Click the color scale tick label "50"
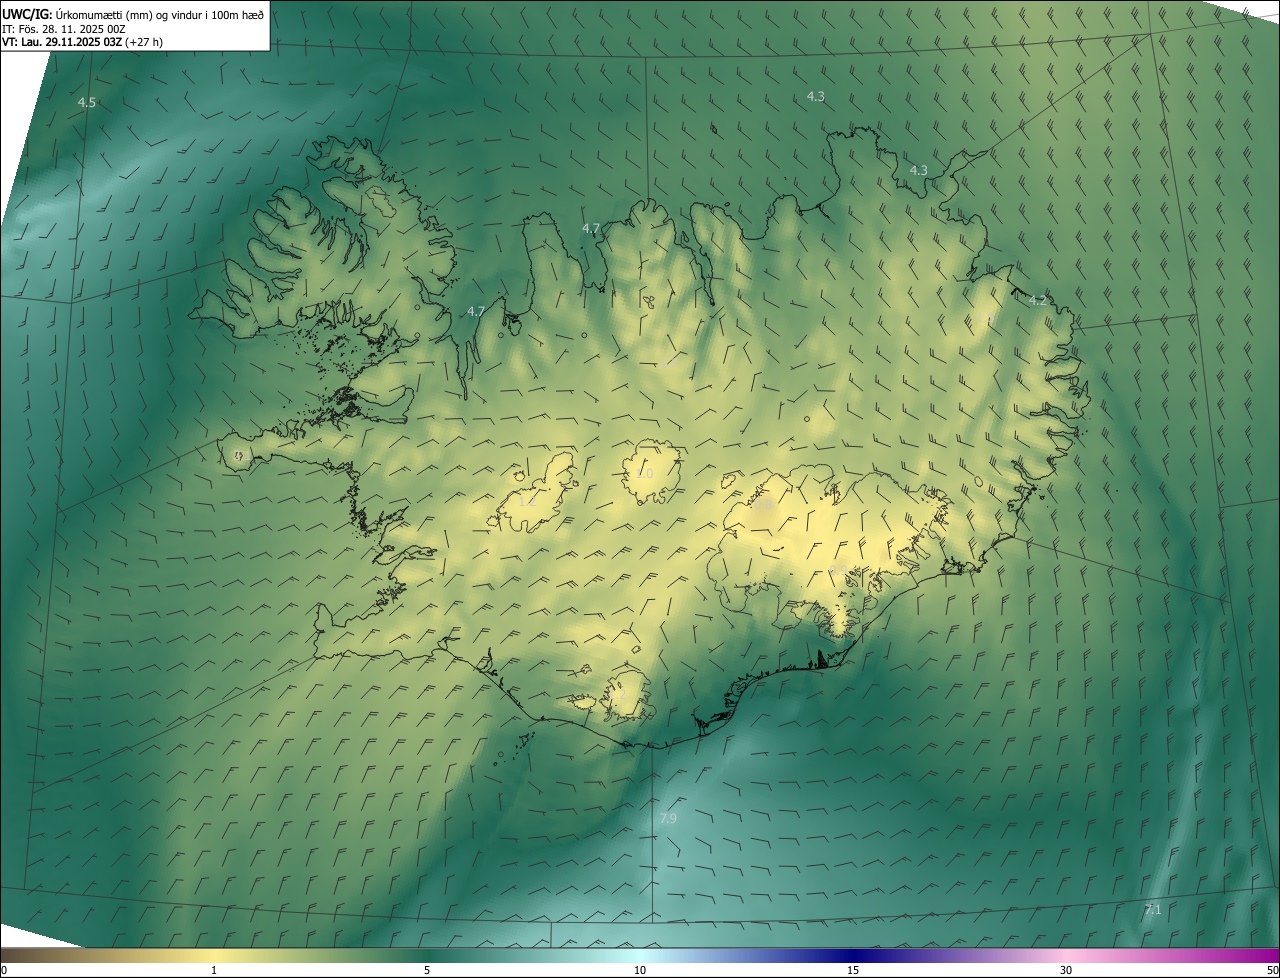This screenshot has height=978, width=1280. [1272, 970]
